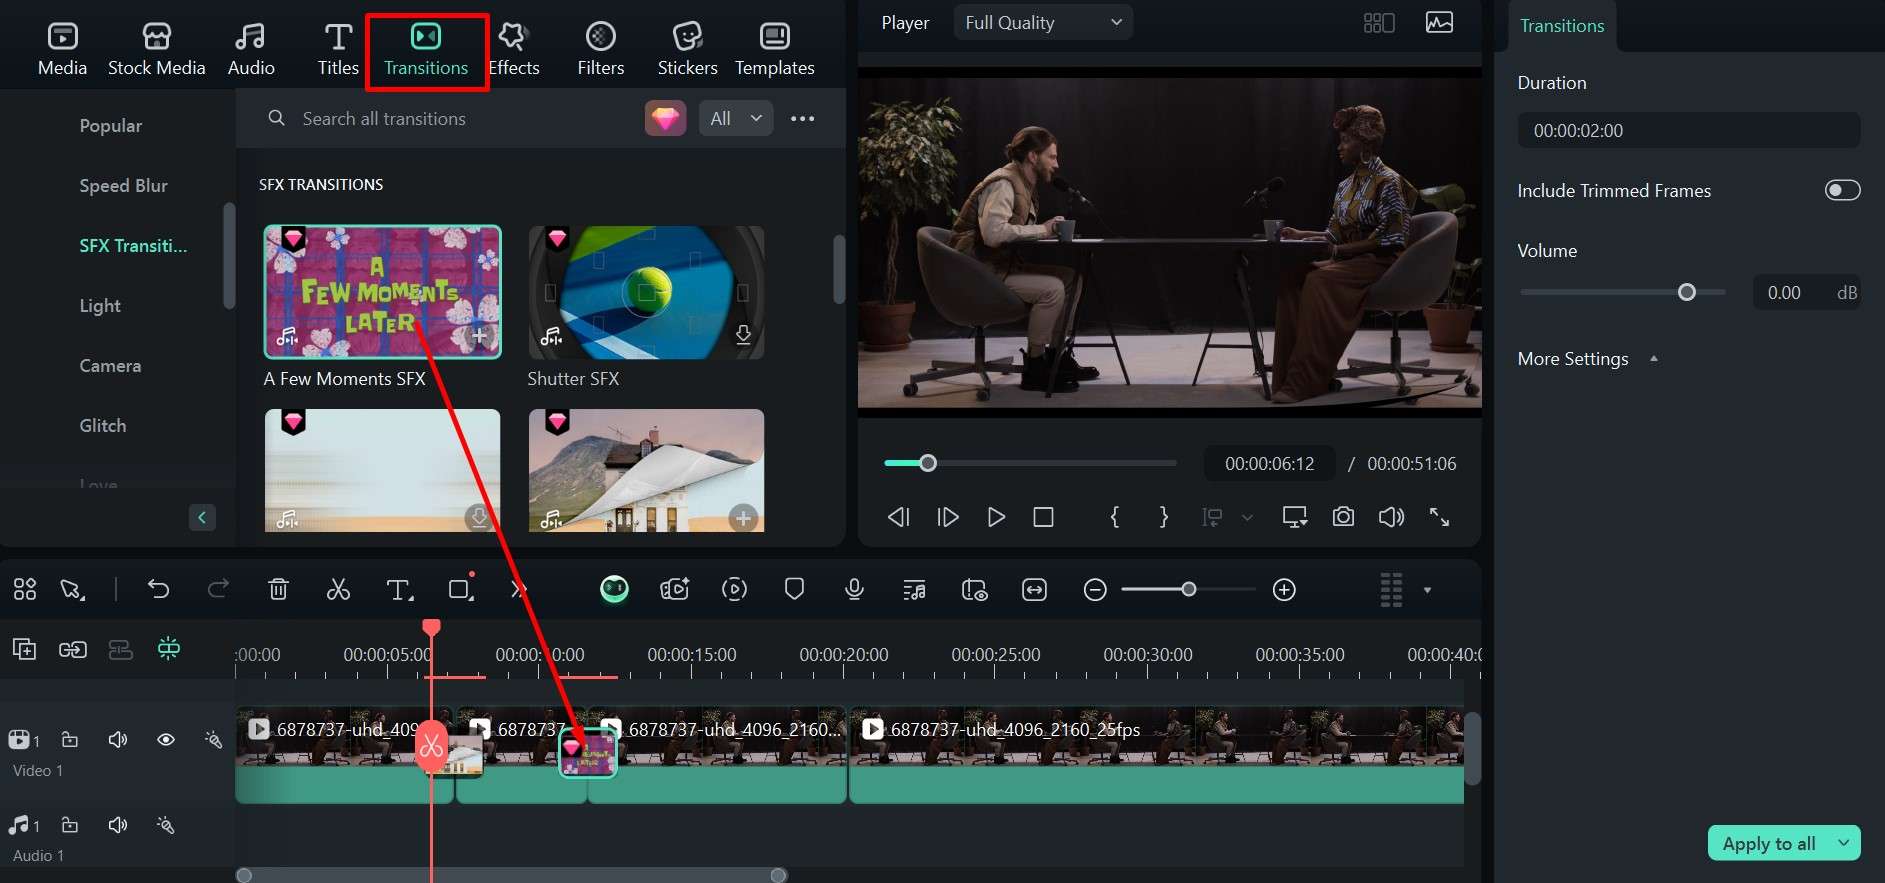Viewport: 1885px width, 883px height.
Task: Toggle auto link chain icon
Action: tap(73, 649)
